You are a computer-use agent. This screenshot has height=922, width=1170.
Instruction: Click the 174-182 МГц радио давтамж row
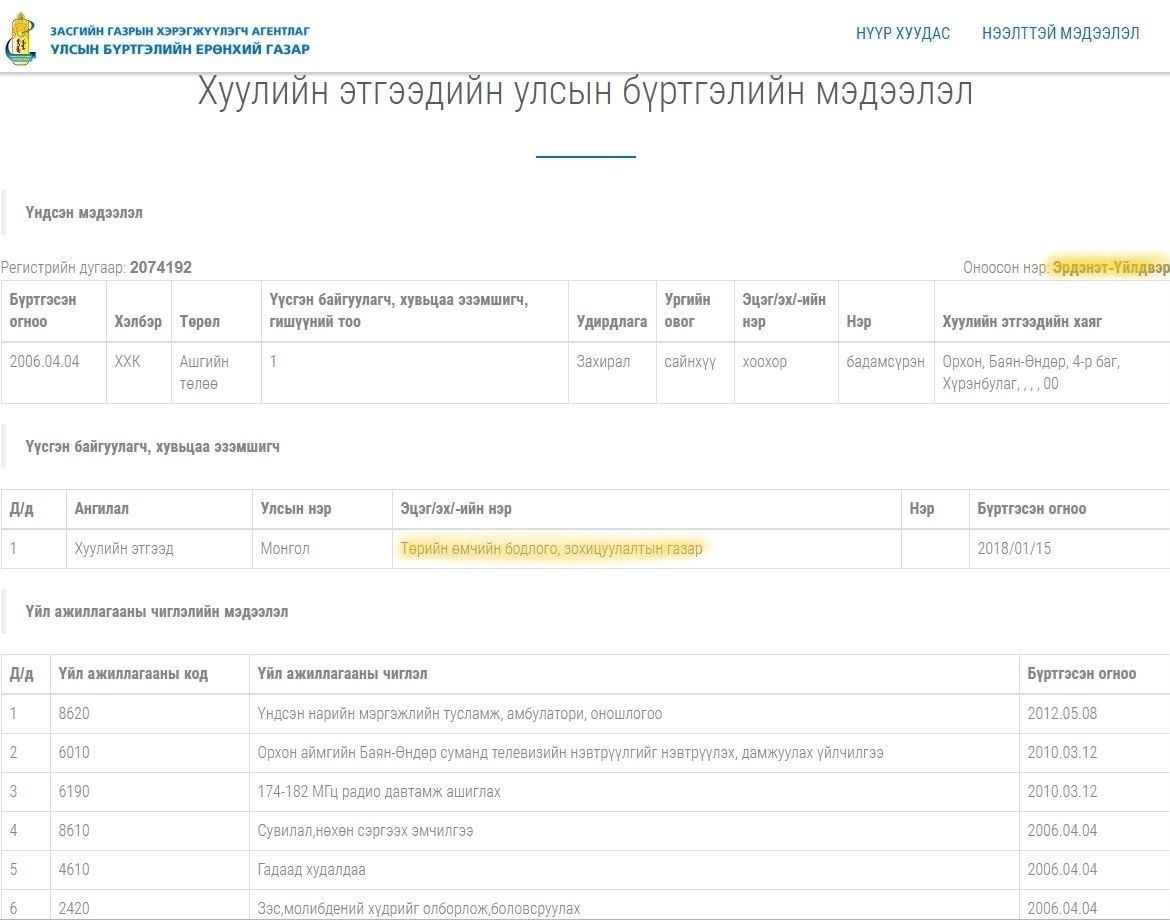coord(379,792)
